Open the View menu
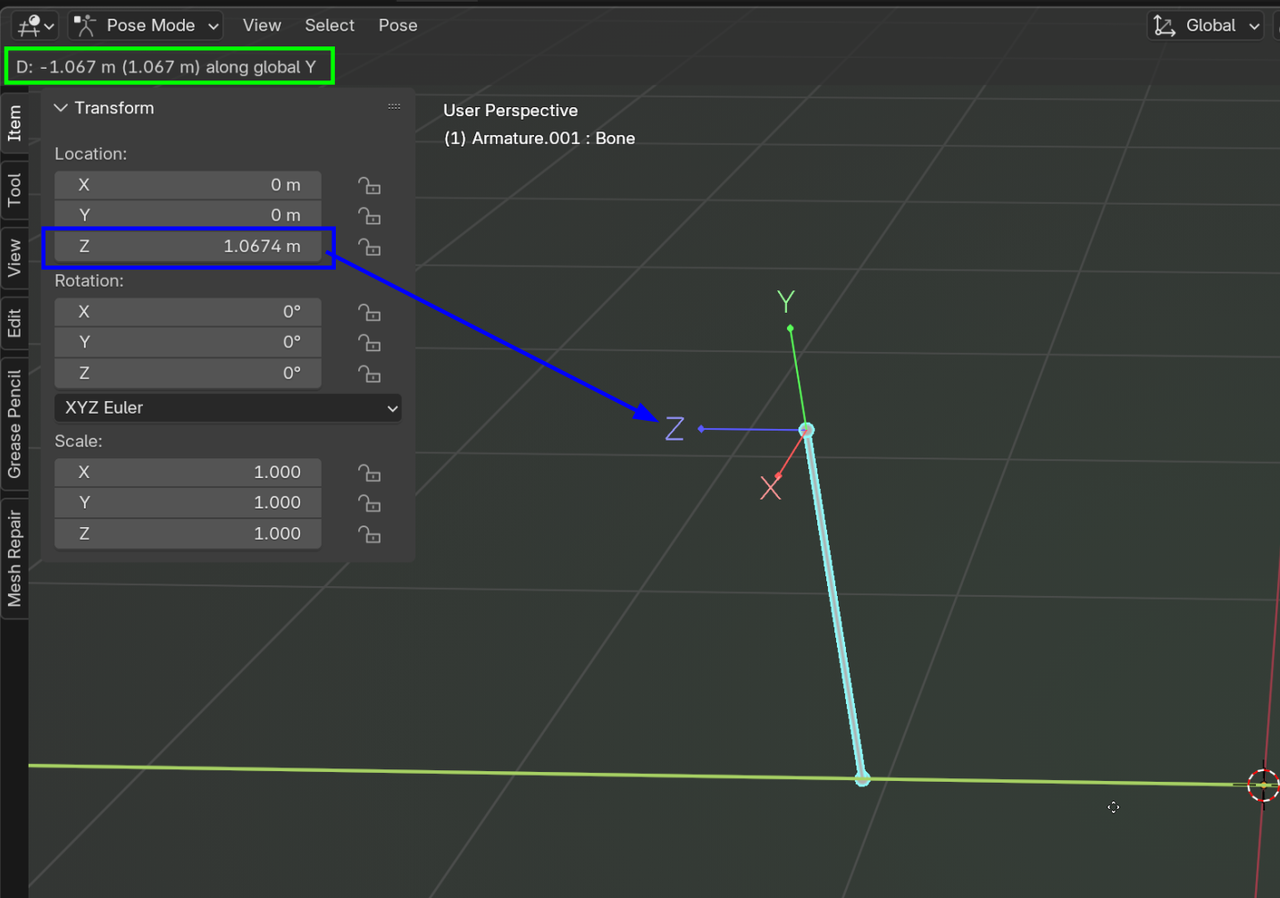1280x898 pixels. click(262, 25)
